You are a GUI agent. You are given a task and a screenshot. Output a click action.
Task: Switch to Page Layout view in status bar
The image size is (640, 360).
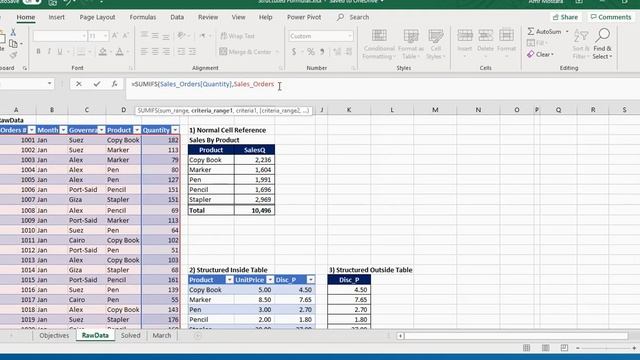[x=545, y=348]
